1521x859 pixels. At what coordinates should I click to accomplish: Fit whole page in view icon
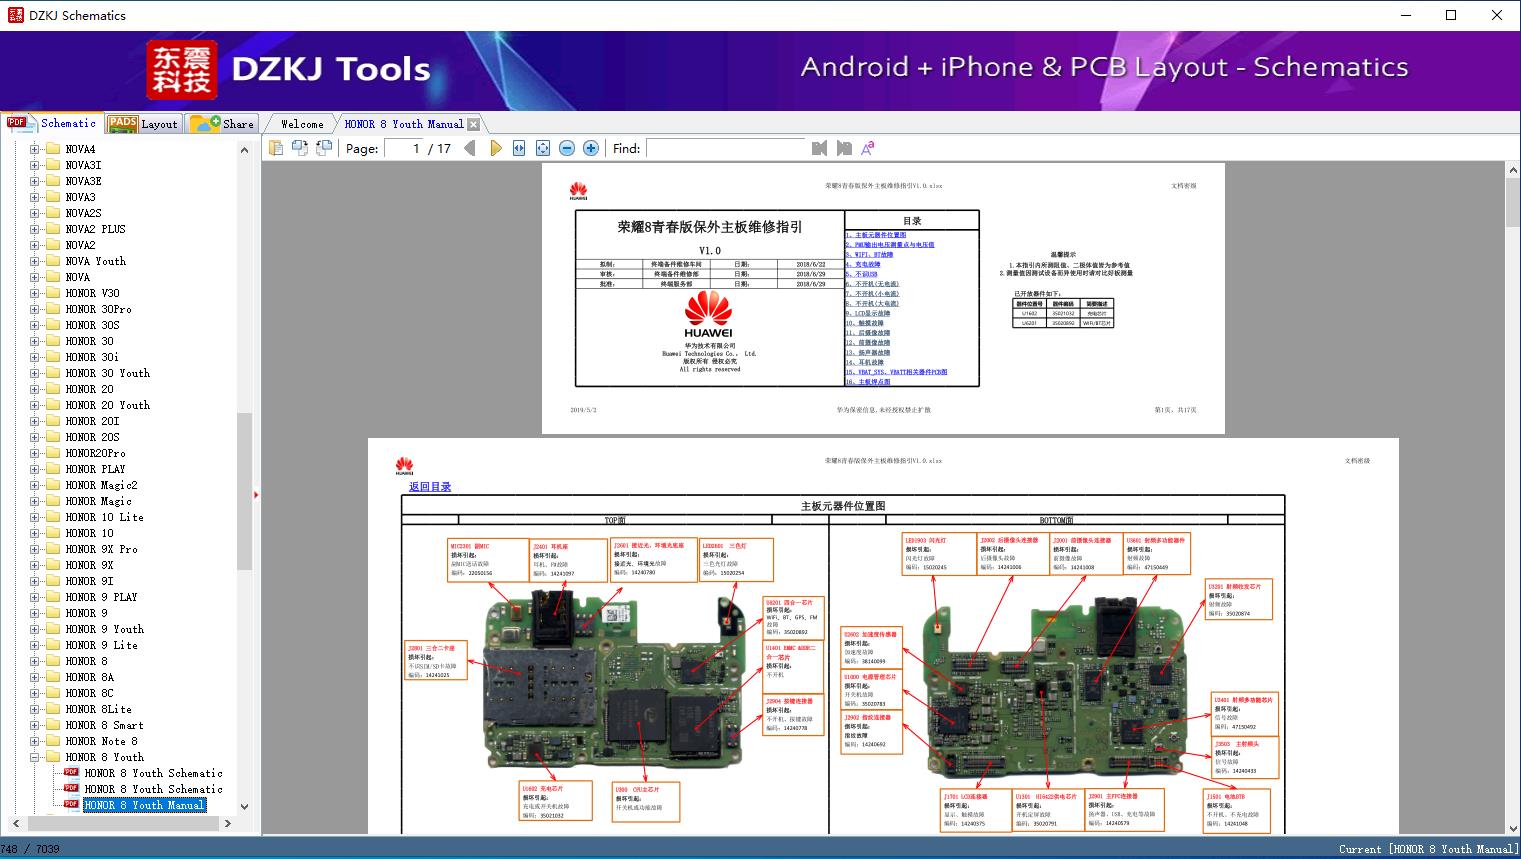[543, 148]
